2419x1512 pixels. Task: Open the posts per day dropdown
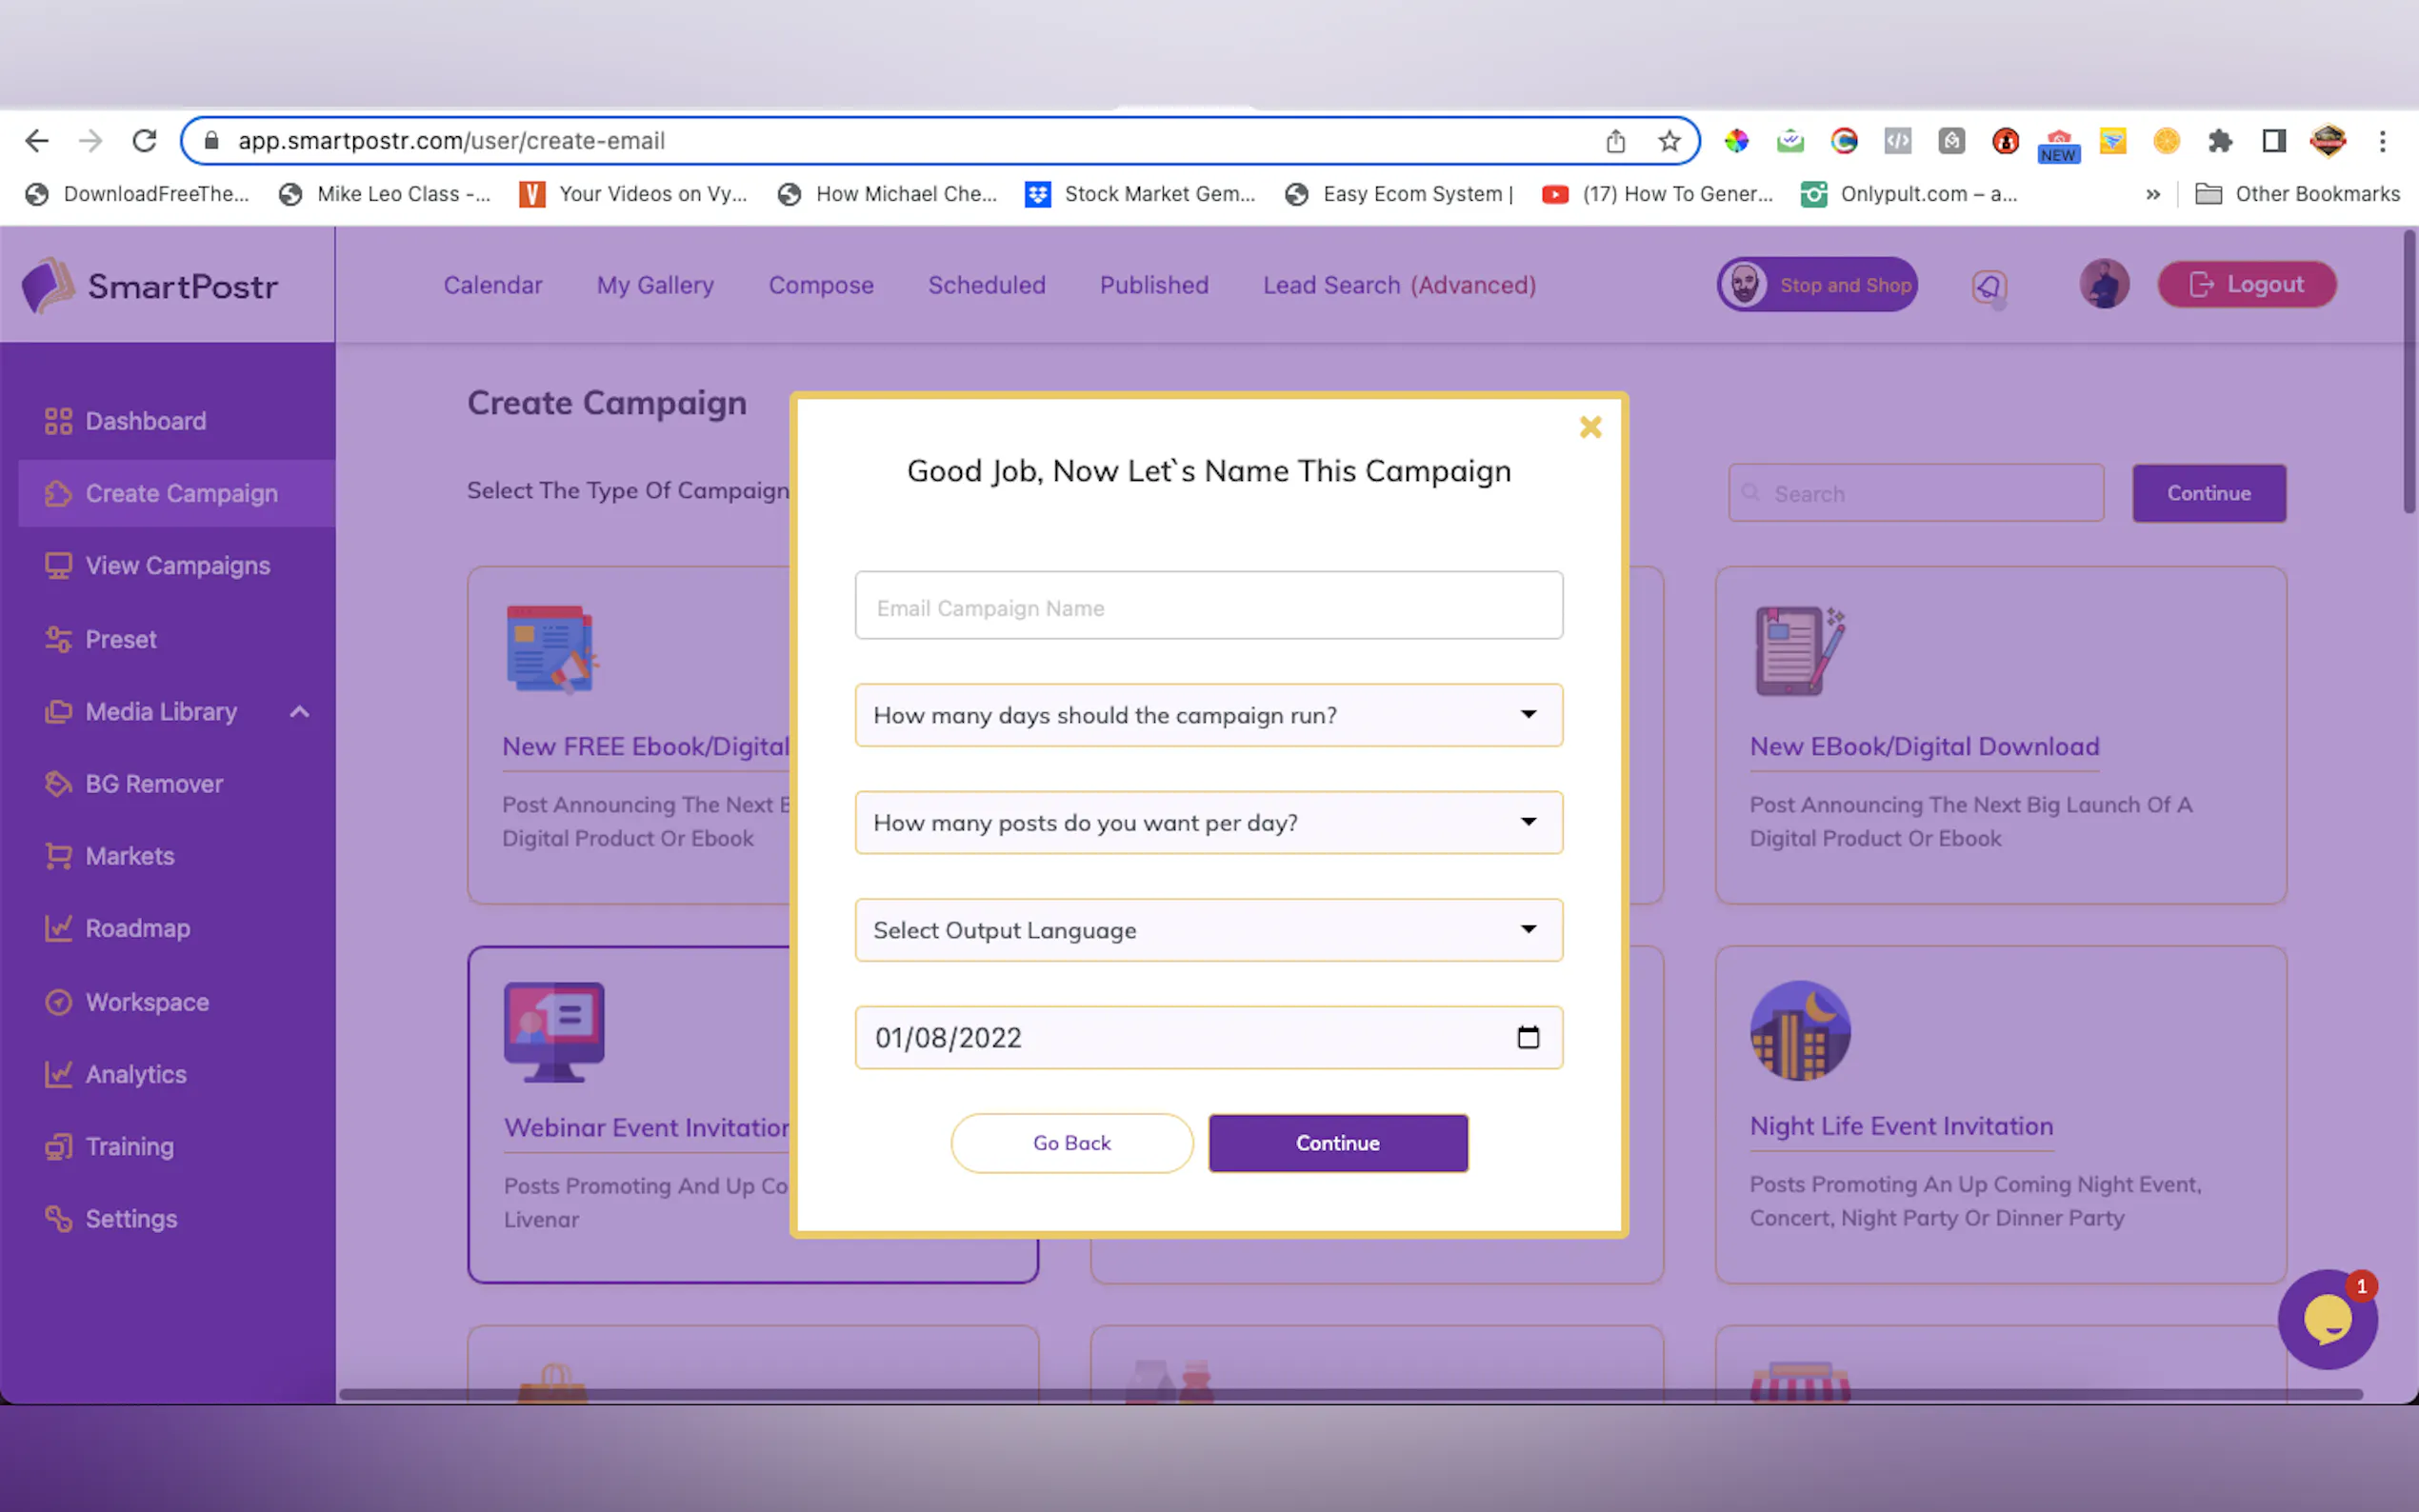pos(1208,822)
